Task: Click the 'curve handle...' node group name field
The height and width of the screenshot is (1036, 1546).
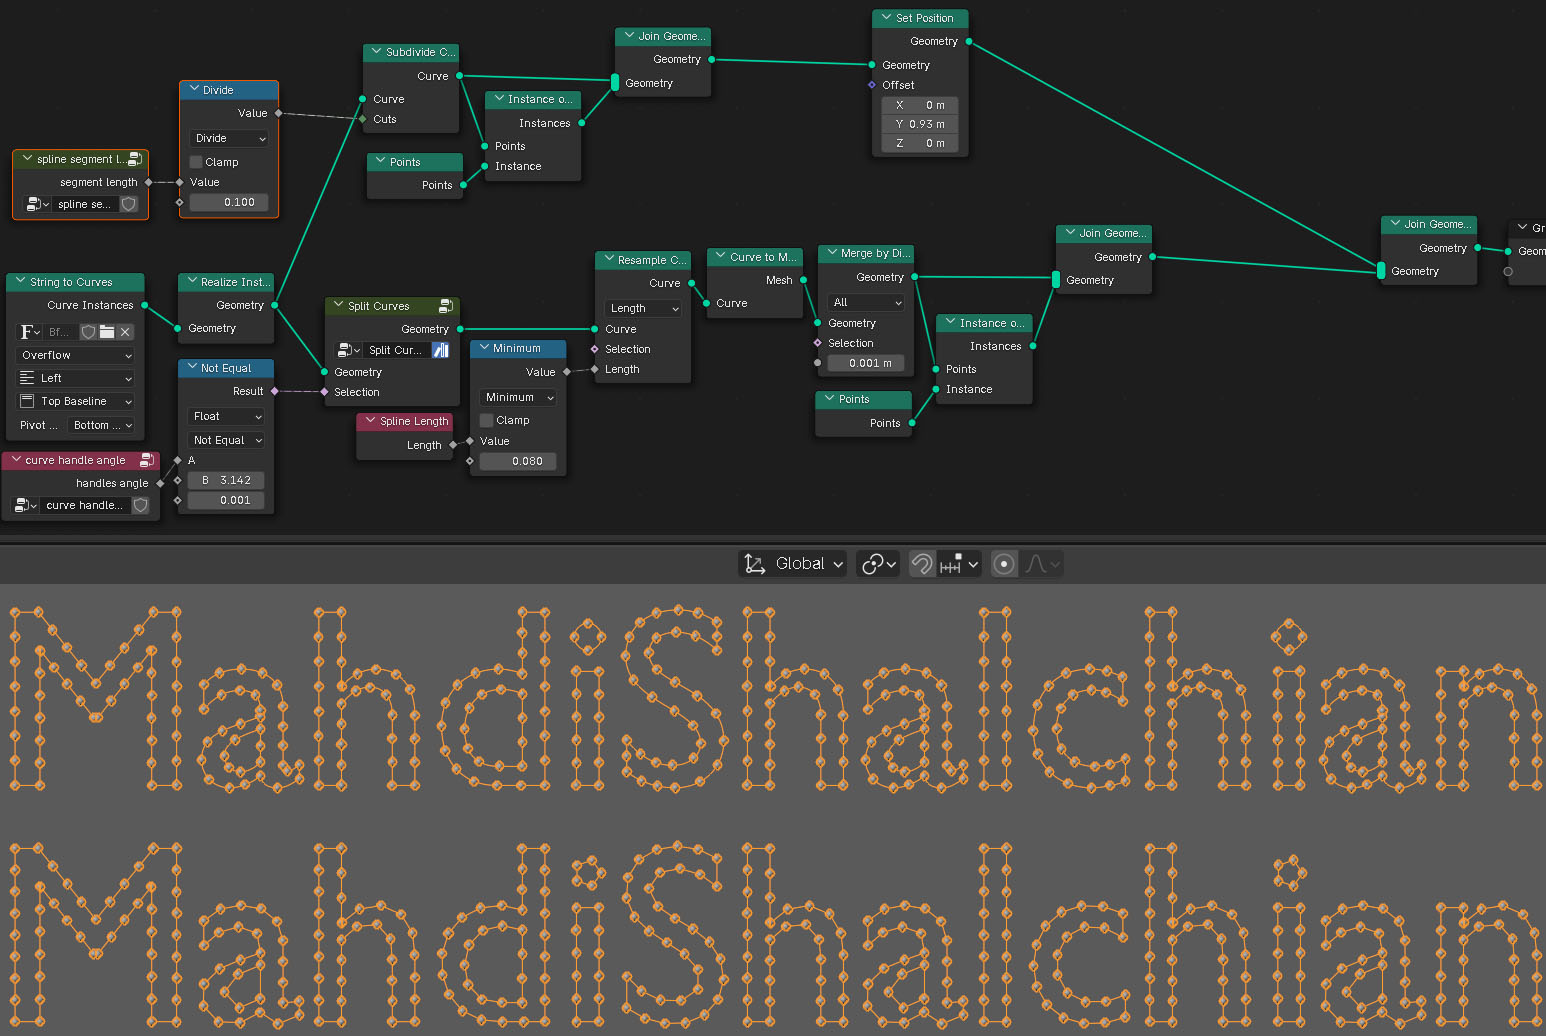Action: (x=86, y=505)
